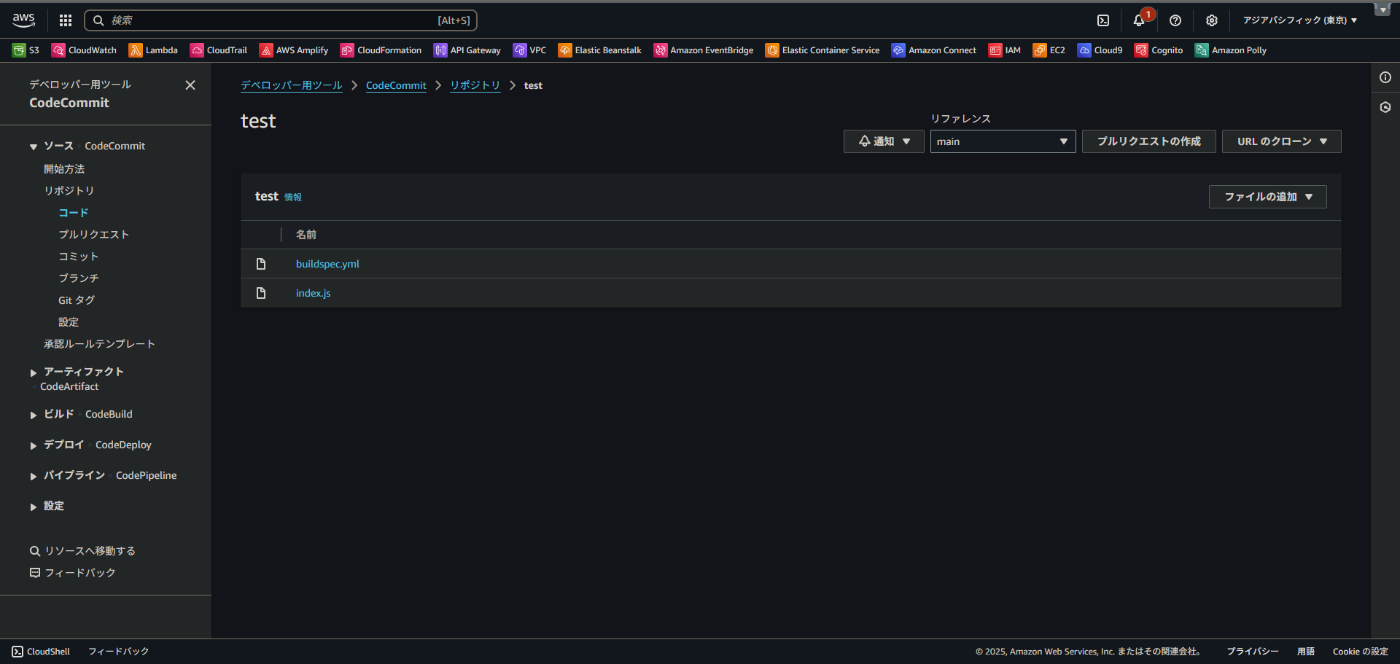Open CloudWatch bookmark shortcut
This screenshot has width=1400, height=664.
click(84, 50)
